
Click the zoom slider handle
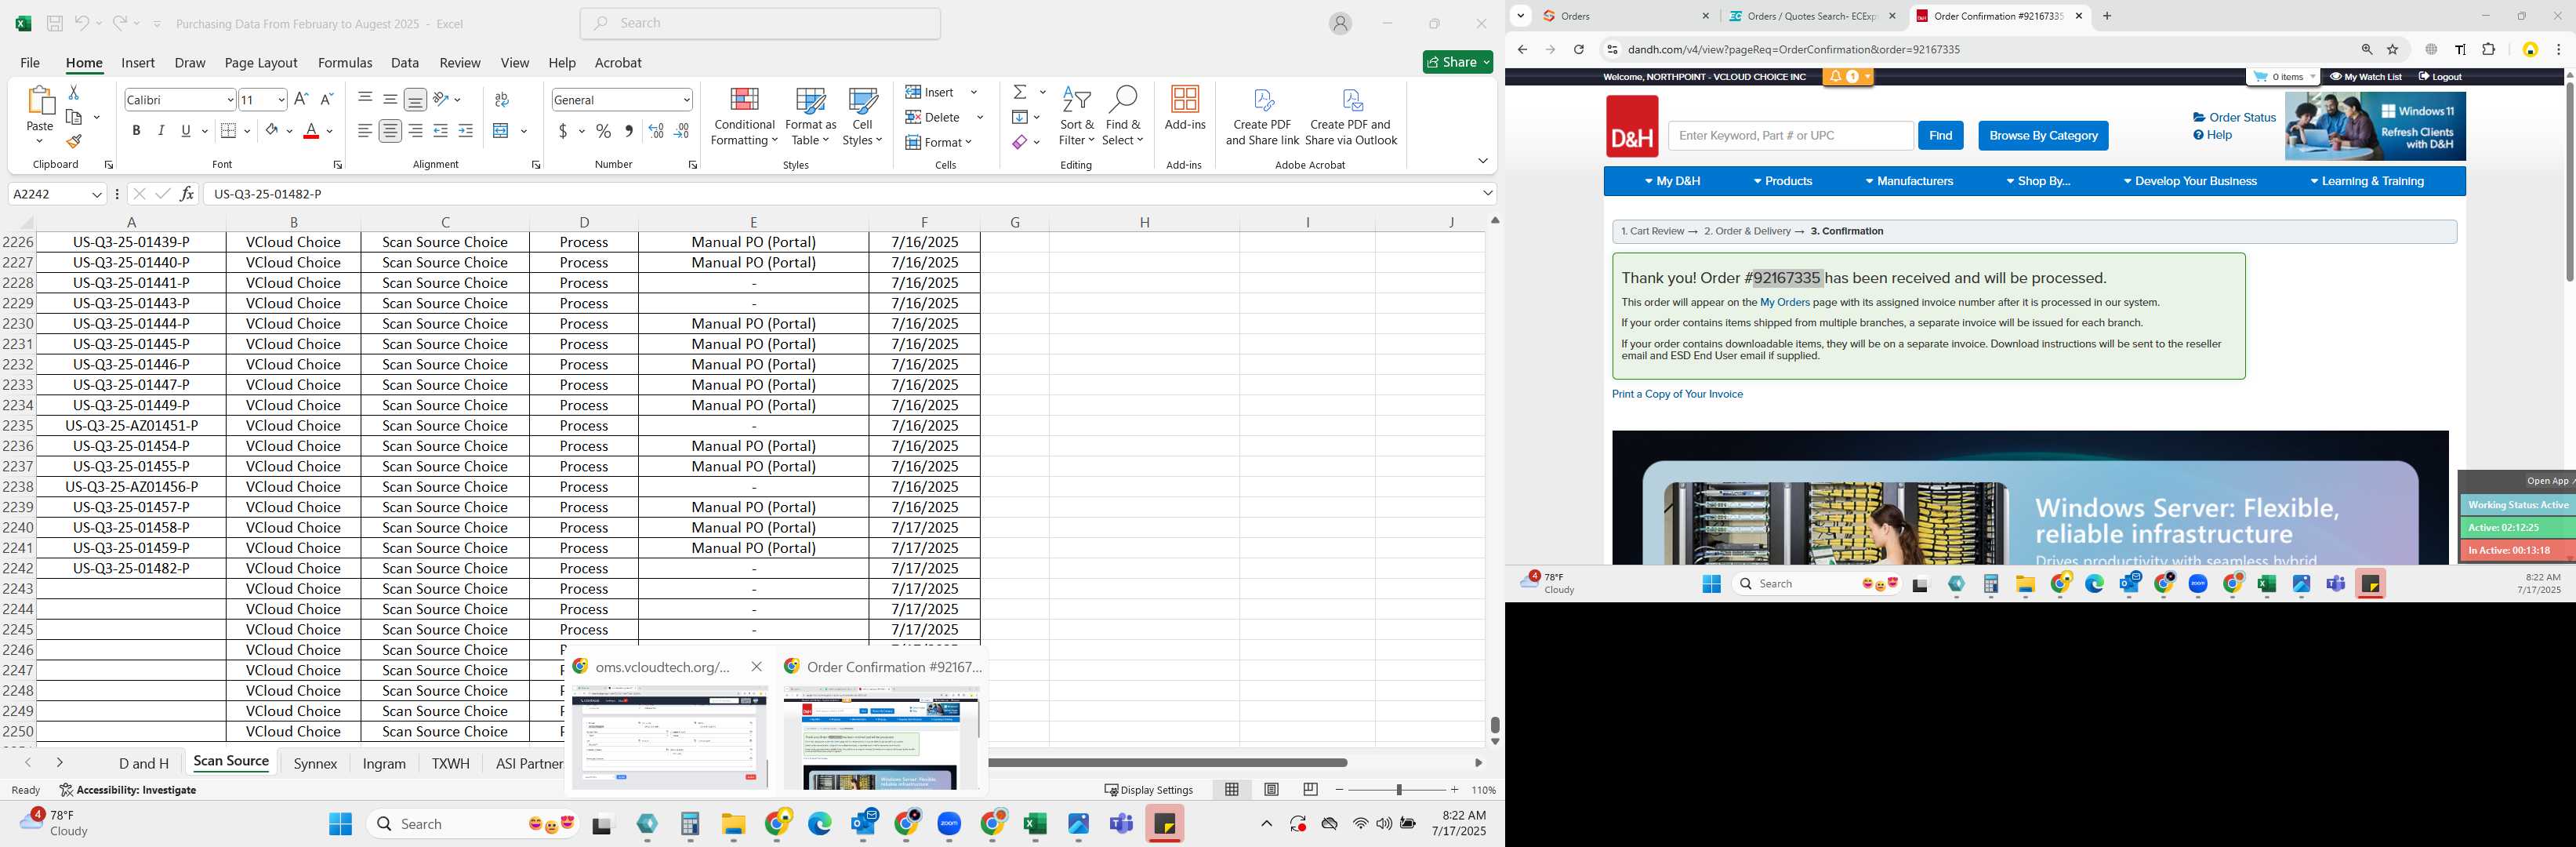coord(1398,790)
